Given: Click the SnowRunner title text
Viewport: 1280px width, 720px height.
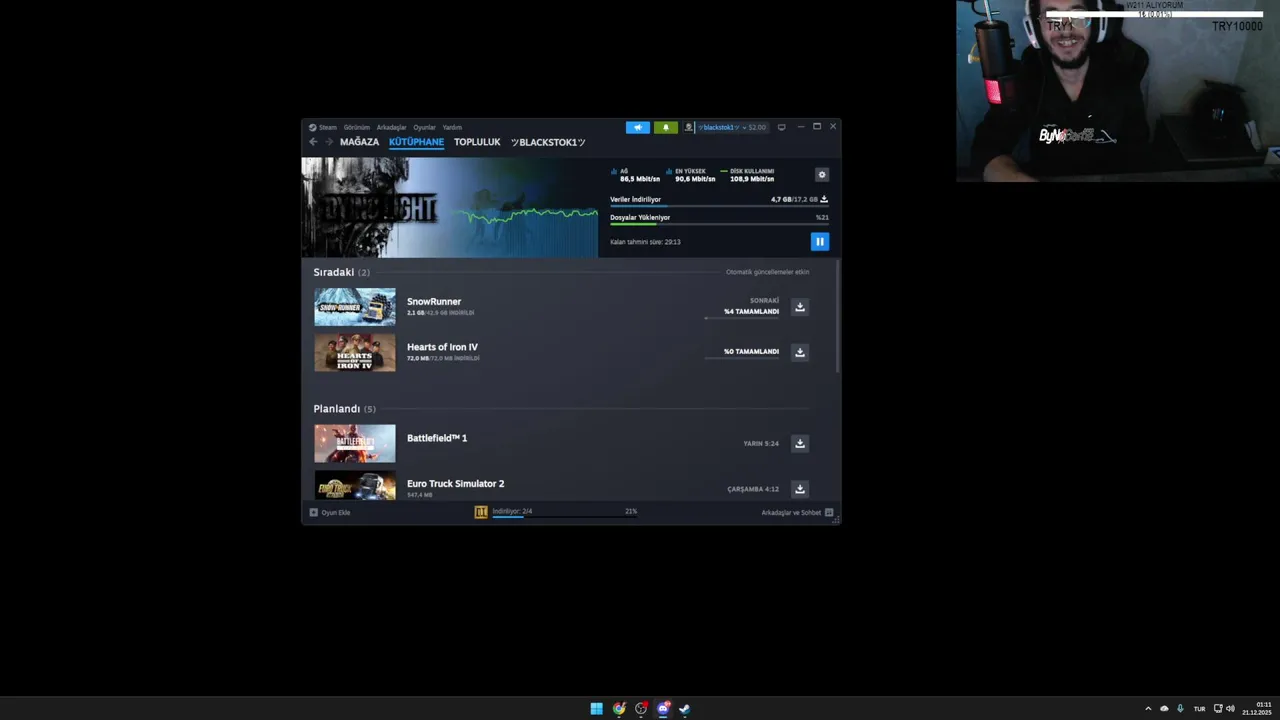Looking at the screenshot, I should (x=434, y=301).
